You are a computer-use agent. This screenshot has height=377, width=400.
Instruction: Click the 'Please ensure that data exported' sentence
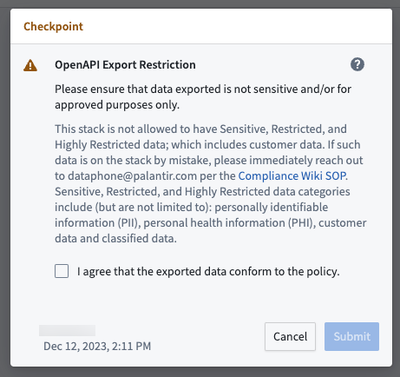point(203,97)
